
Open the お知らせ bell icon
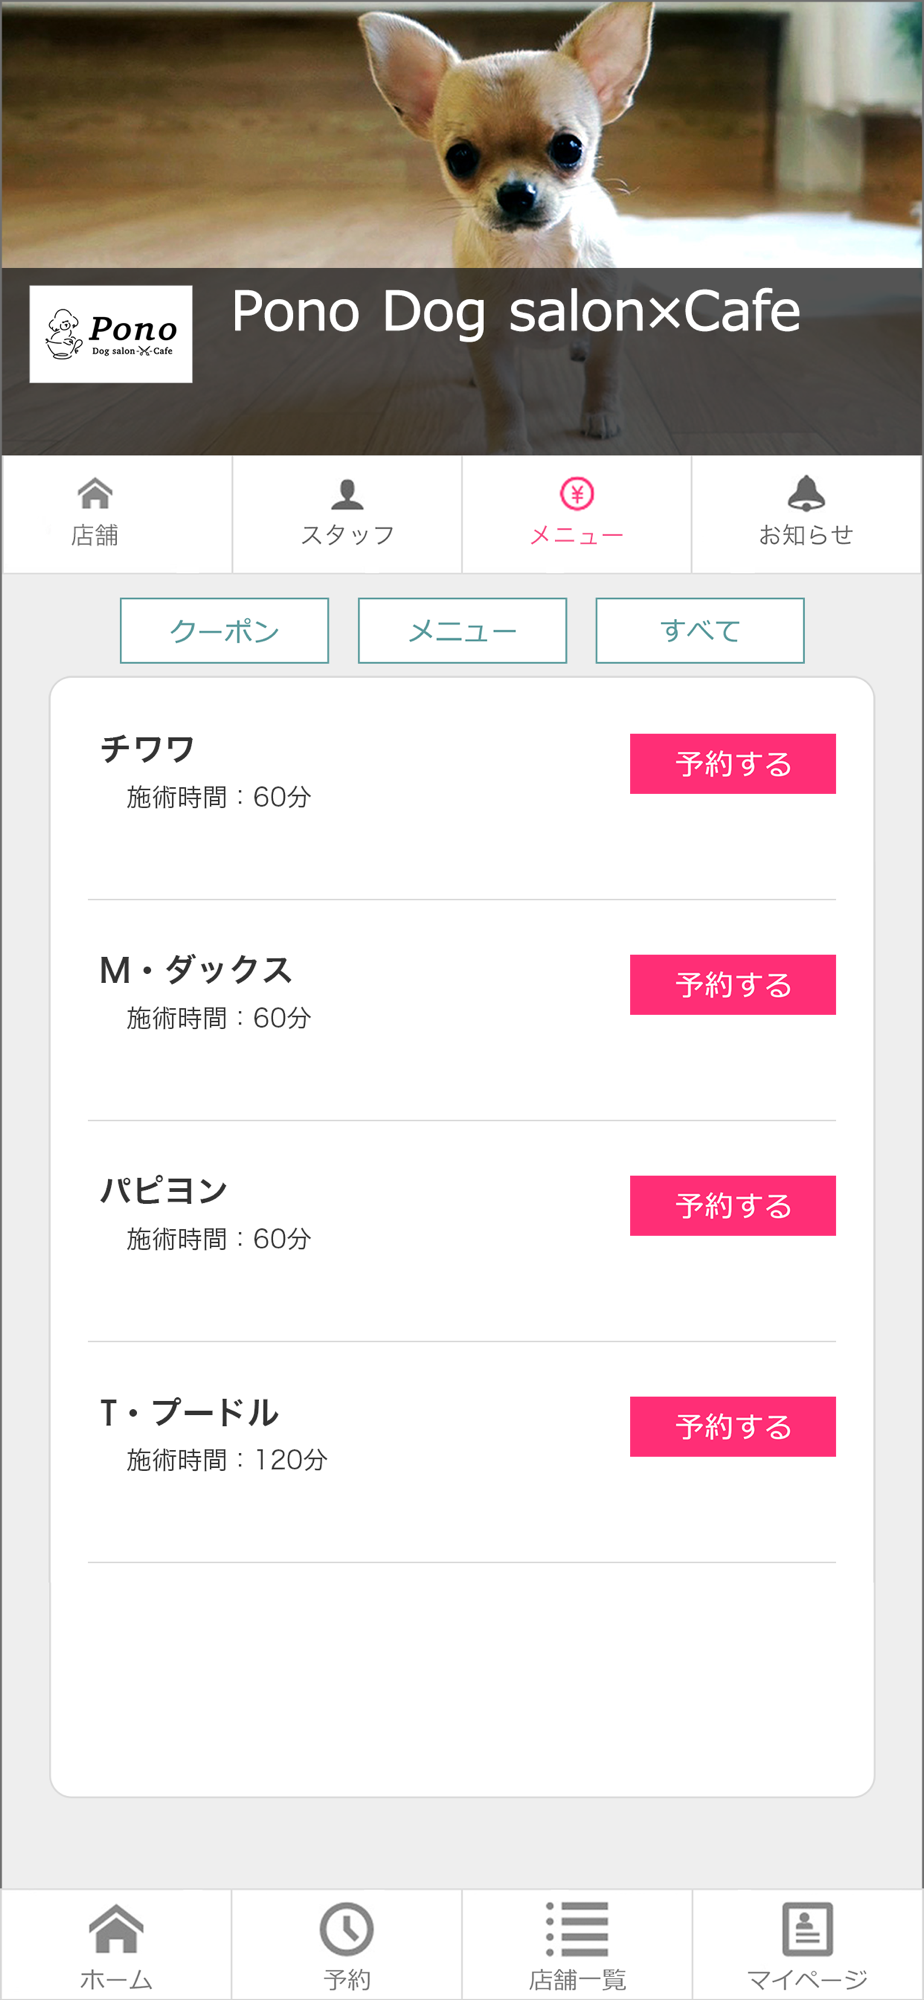click(806, 493)
